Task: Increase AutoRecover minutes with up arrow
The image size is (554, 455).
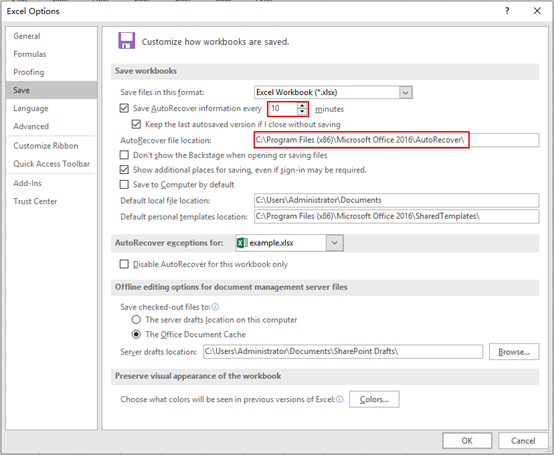Action: pos(302,106)
